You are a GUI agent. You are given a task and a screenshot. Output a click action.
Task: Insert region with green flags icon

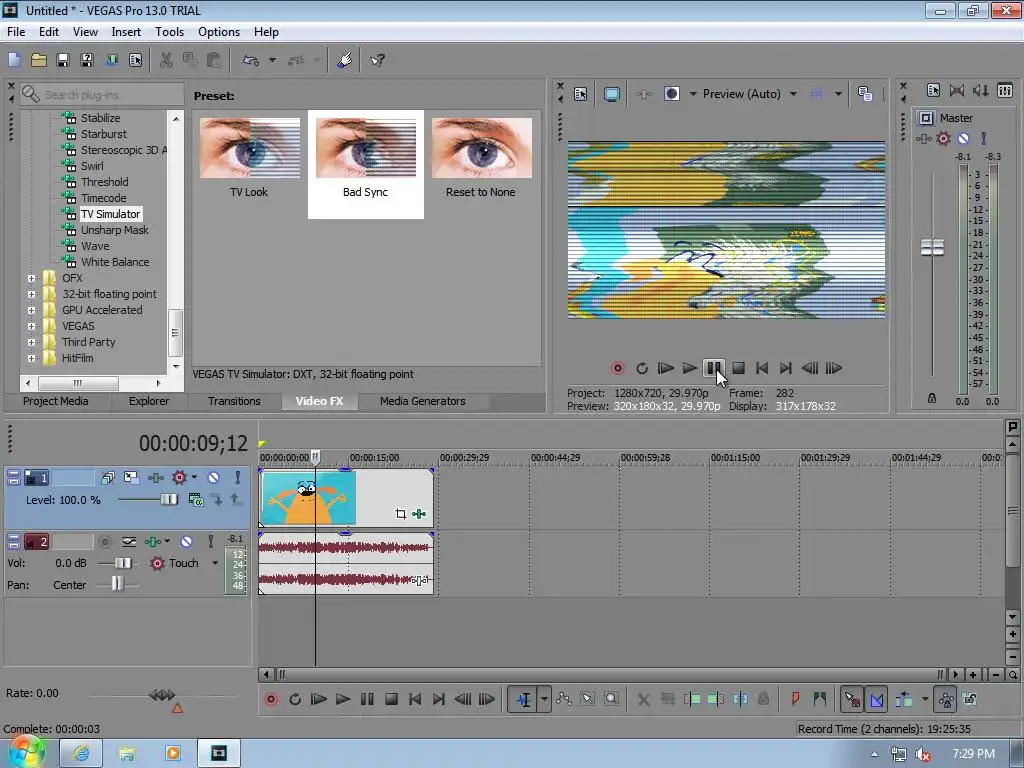click(820, 699)
